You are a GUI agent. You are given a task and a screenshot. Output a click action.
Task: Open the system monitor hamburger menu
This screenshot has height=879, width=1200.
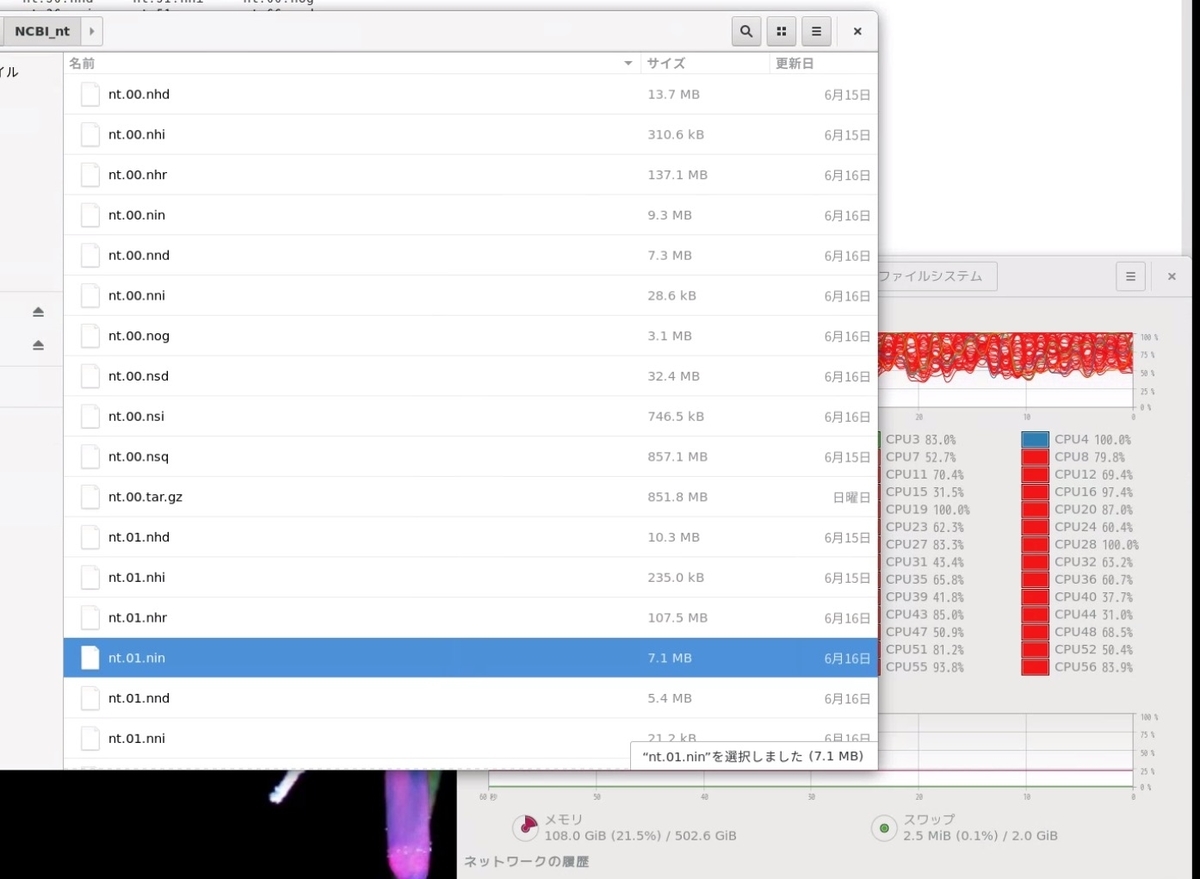click(1130, 276)
